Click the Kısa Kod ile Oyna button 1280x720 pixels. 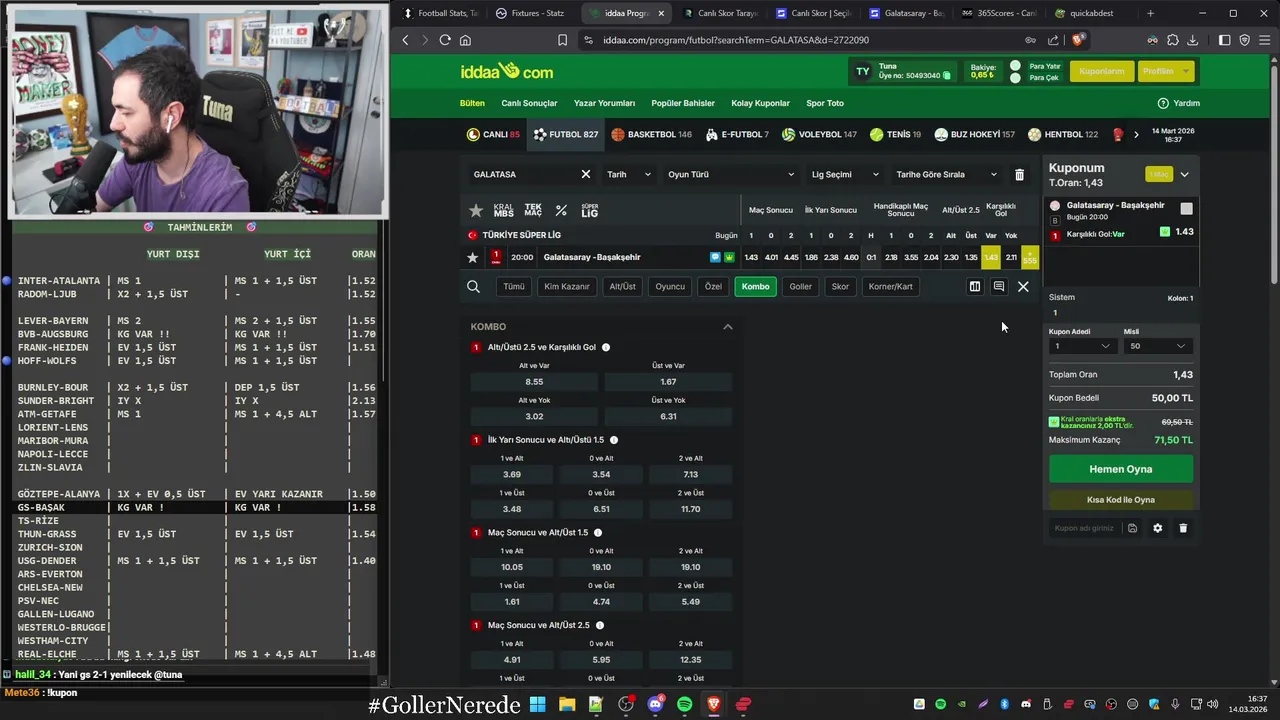1121,500
